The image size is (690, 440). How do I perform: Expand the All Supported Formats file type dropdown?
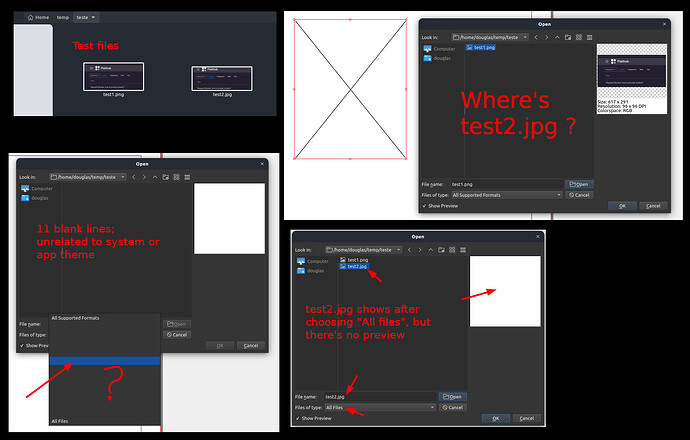(506, 195)
